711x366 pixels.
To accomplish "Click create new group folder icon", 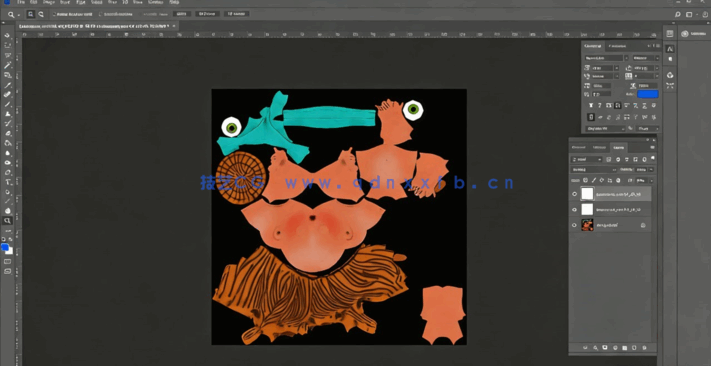I will point(624,348).
